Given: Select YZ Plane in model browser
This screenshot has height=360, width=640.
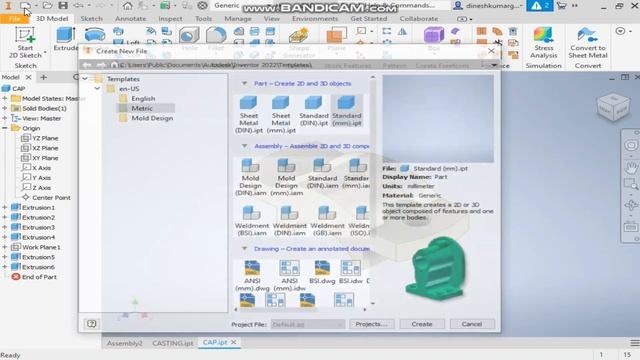Looking at the screenshot, I should click(45, 138).
